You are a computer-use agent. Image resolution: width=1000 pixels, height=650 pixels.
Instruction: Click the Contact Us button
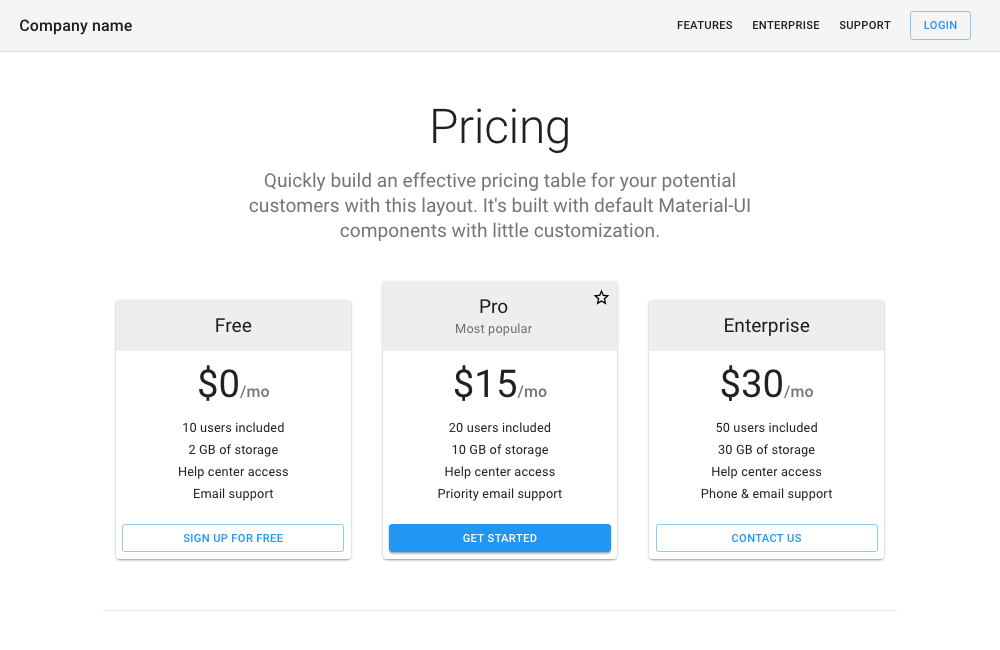click(x=766, y=538)
